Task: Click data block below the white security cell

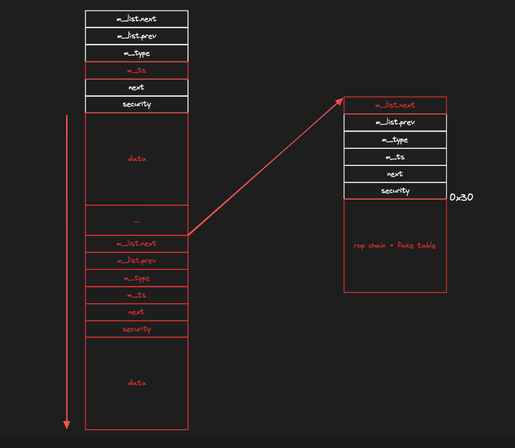Action: click(137, 159)
